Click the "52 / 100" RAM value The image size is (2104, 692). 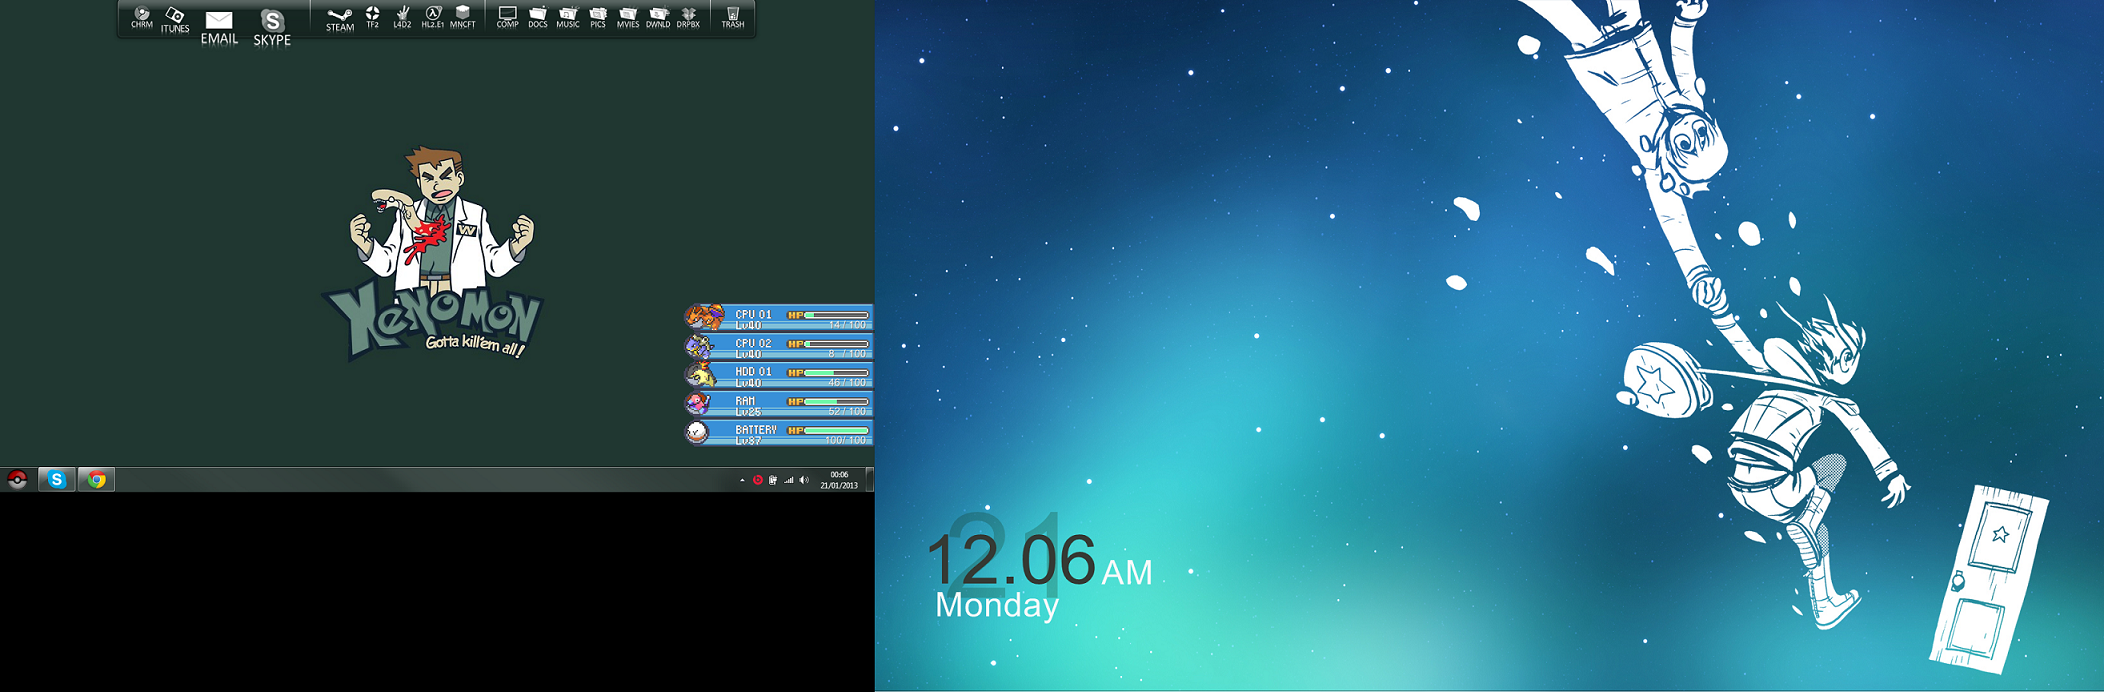click(x=847, y=412)
